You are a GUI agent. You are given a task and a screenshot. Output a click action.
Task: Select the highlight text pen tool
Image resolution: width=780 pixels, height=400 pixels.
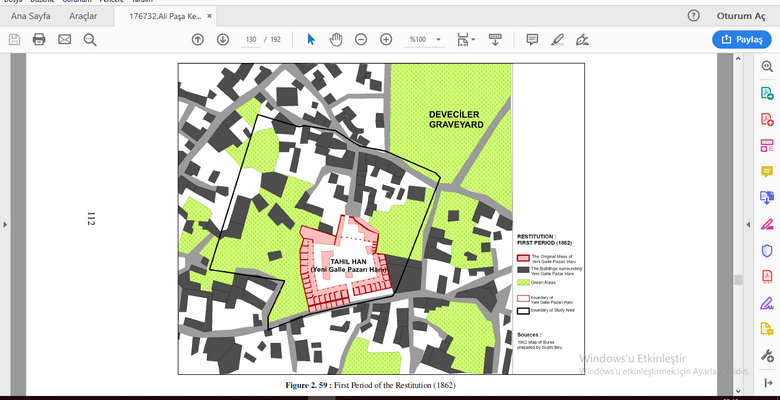click(558, 39)
